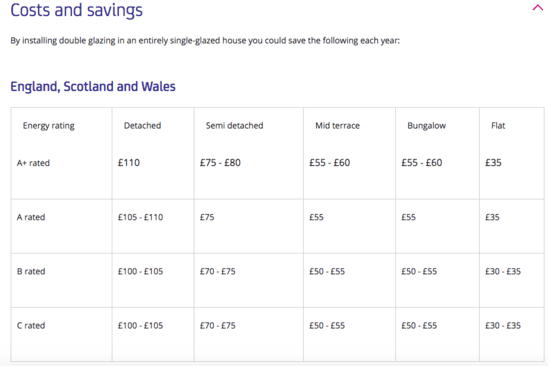
Task: Select the Detached column header
Action: 143,125
